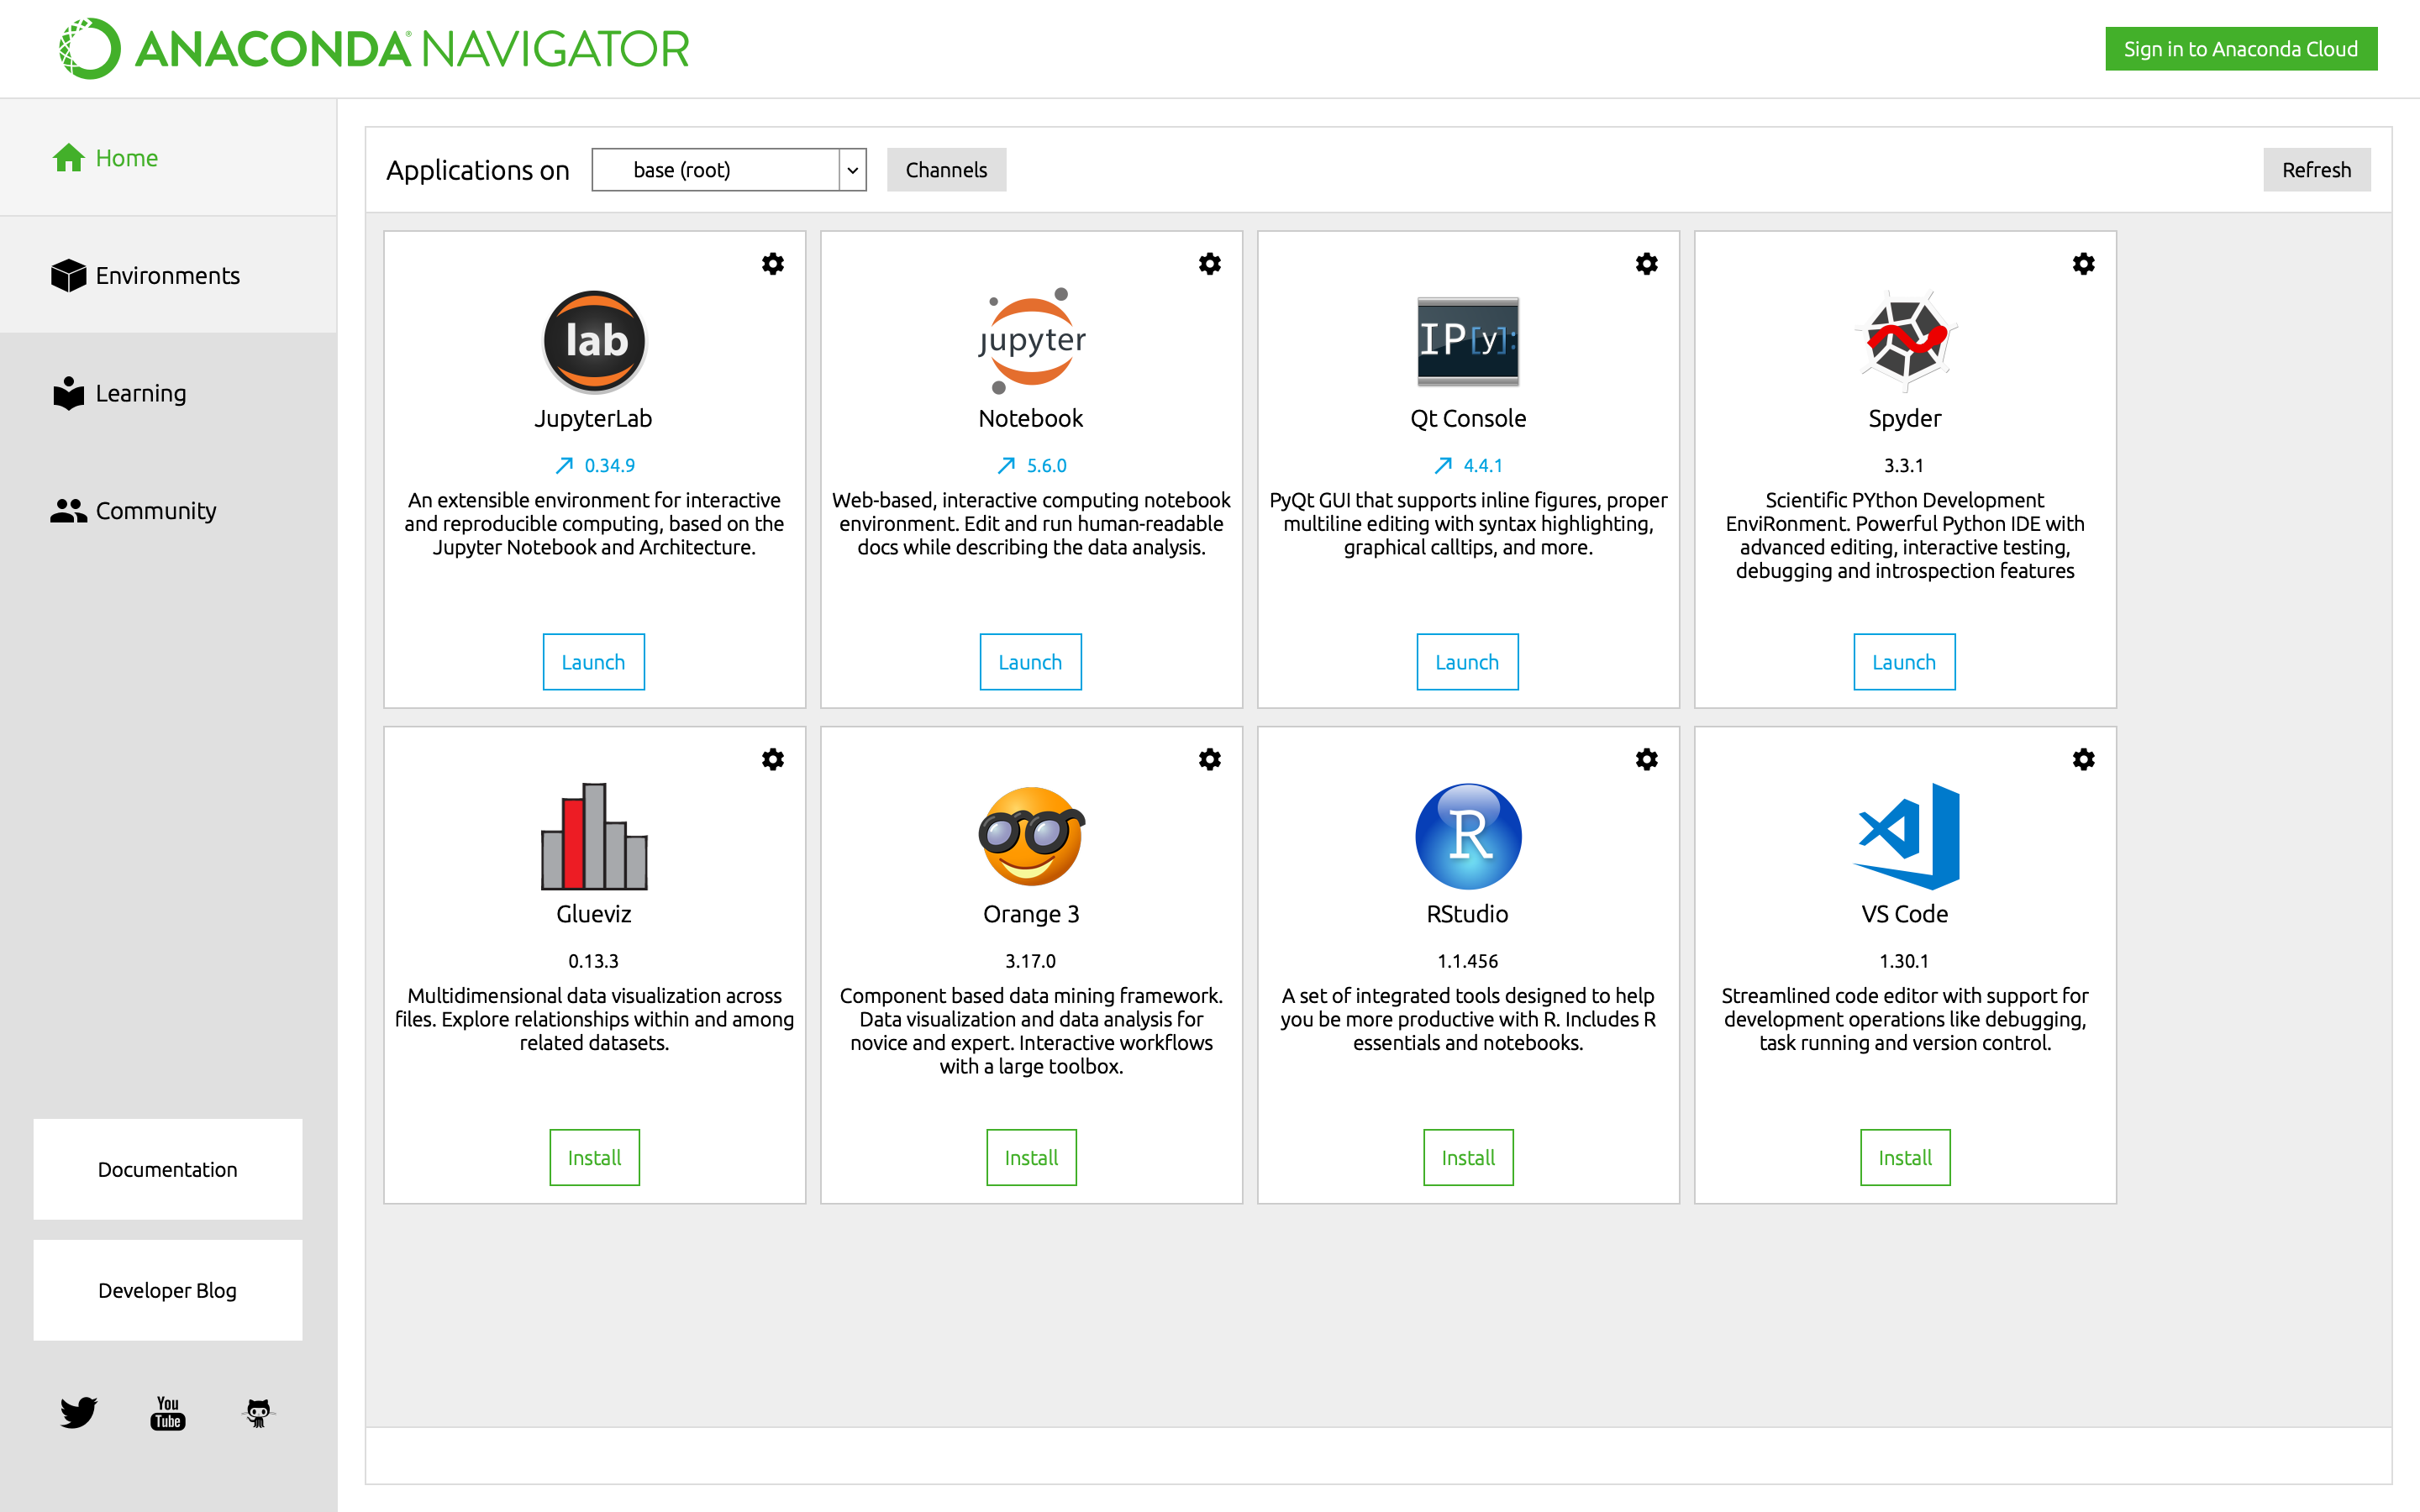Click the Twitter bird icon
The image size is (2420, 1512).
[78, 1411]
